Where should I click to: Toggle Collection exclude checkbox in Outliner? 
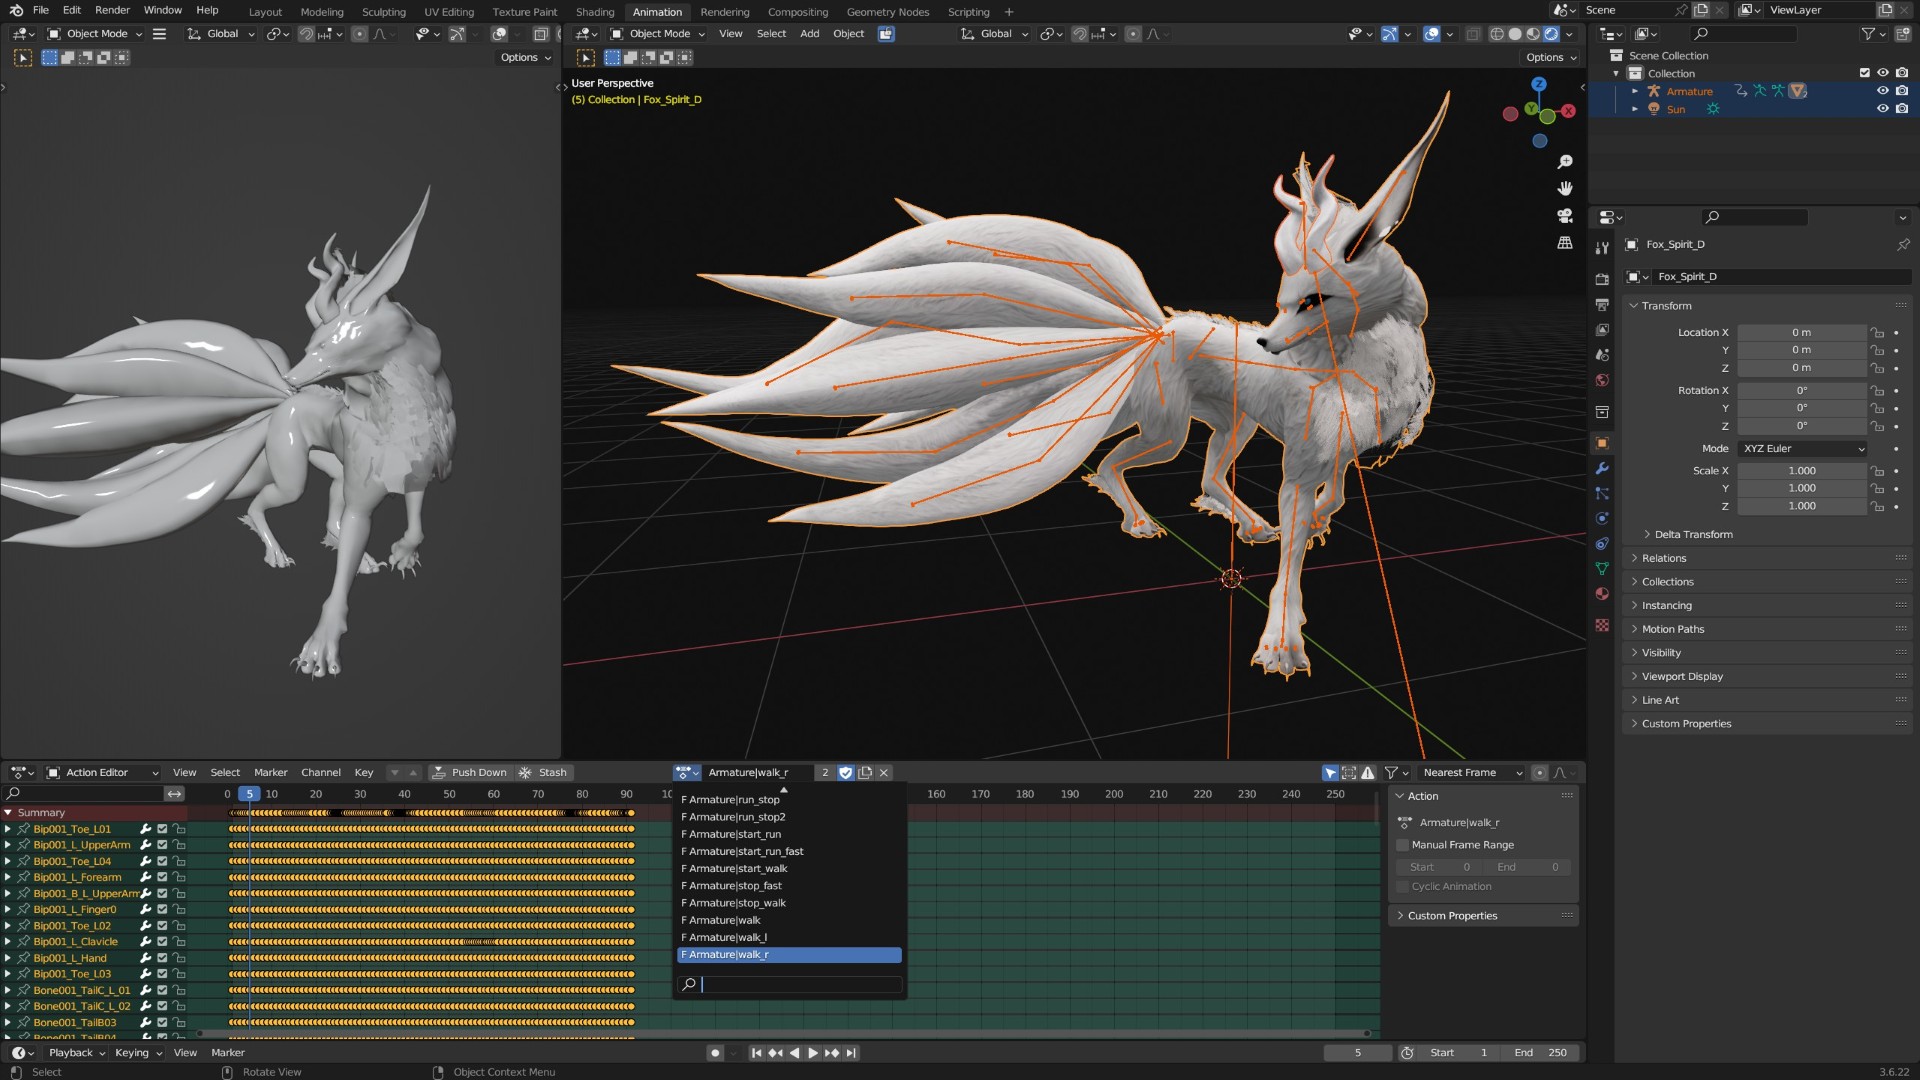[1864, 73]
